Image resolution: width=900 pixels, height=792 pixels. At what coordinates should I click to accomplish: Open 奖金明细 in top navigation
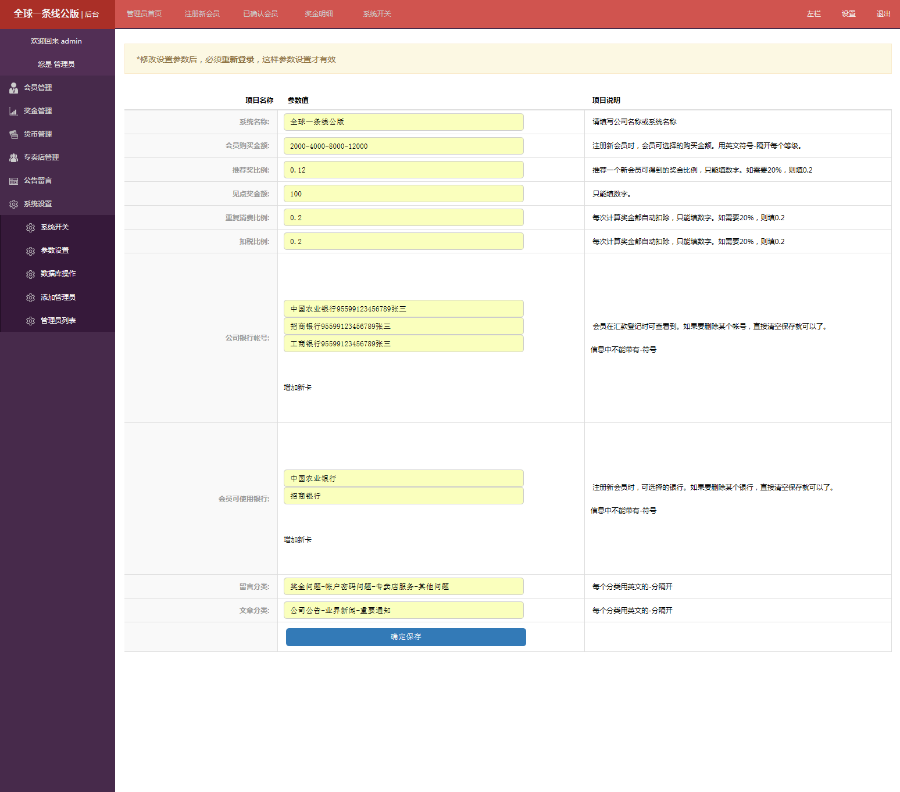pos(319,14)
